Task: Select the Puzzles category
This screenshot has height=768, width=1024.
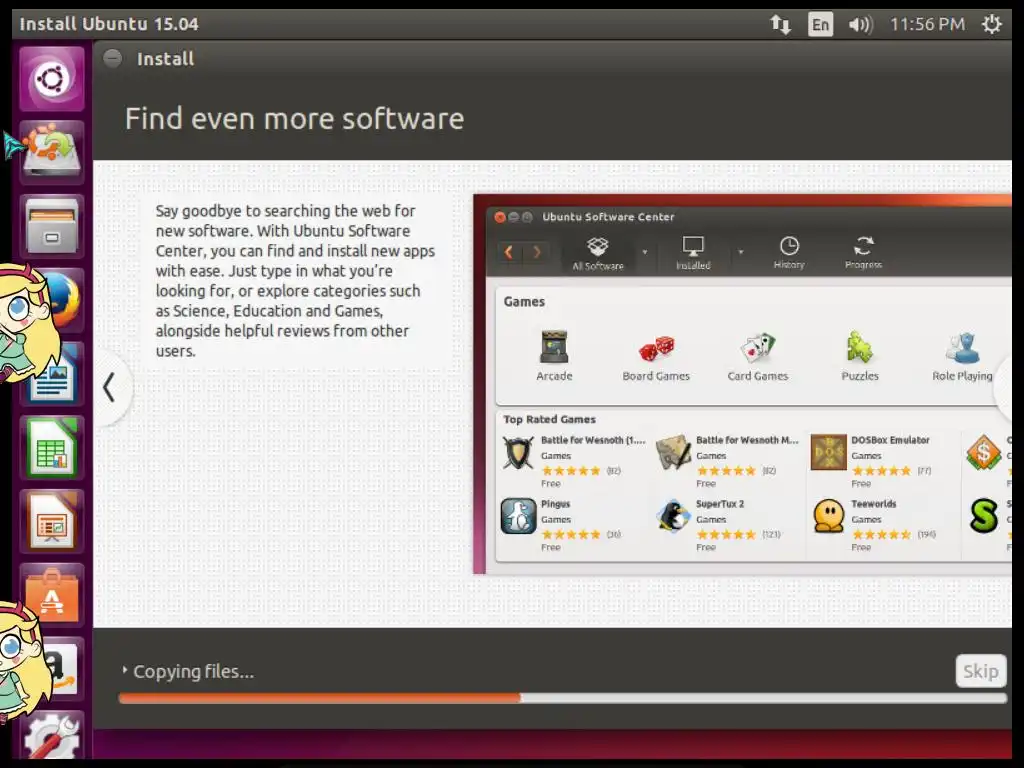Action: tap(860, 356)
